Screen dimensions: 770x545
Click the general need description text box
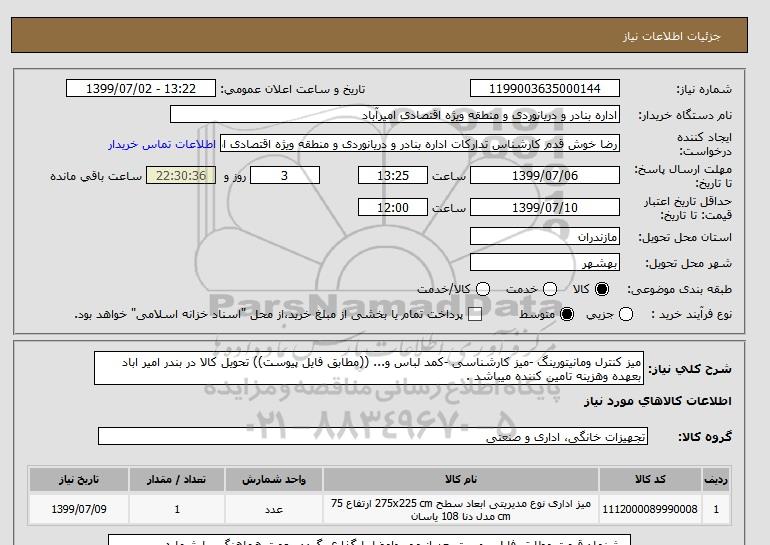369,368
